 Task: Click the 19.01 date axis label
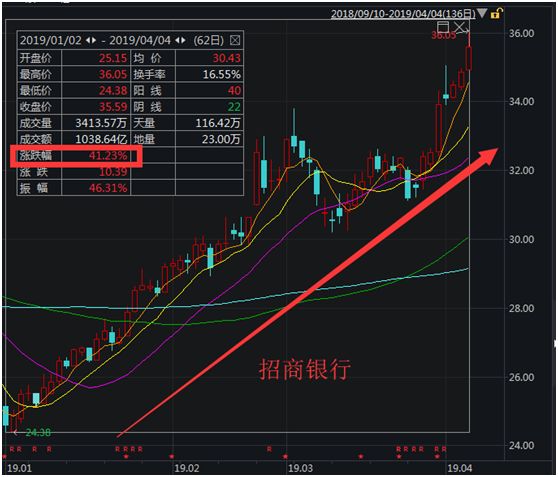(x=19, y=468)
